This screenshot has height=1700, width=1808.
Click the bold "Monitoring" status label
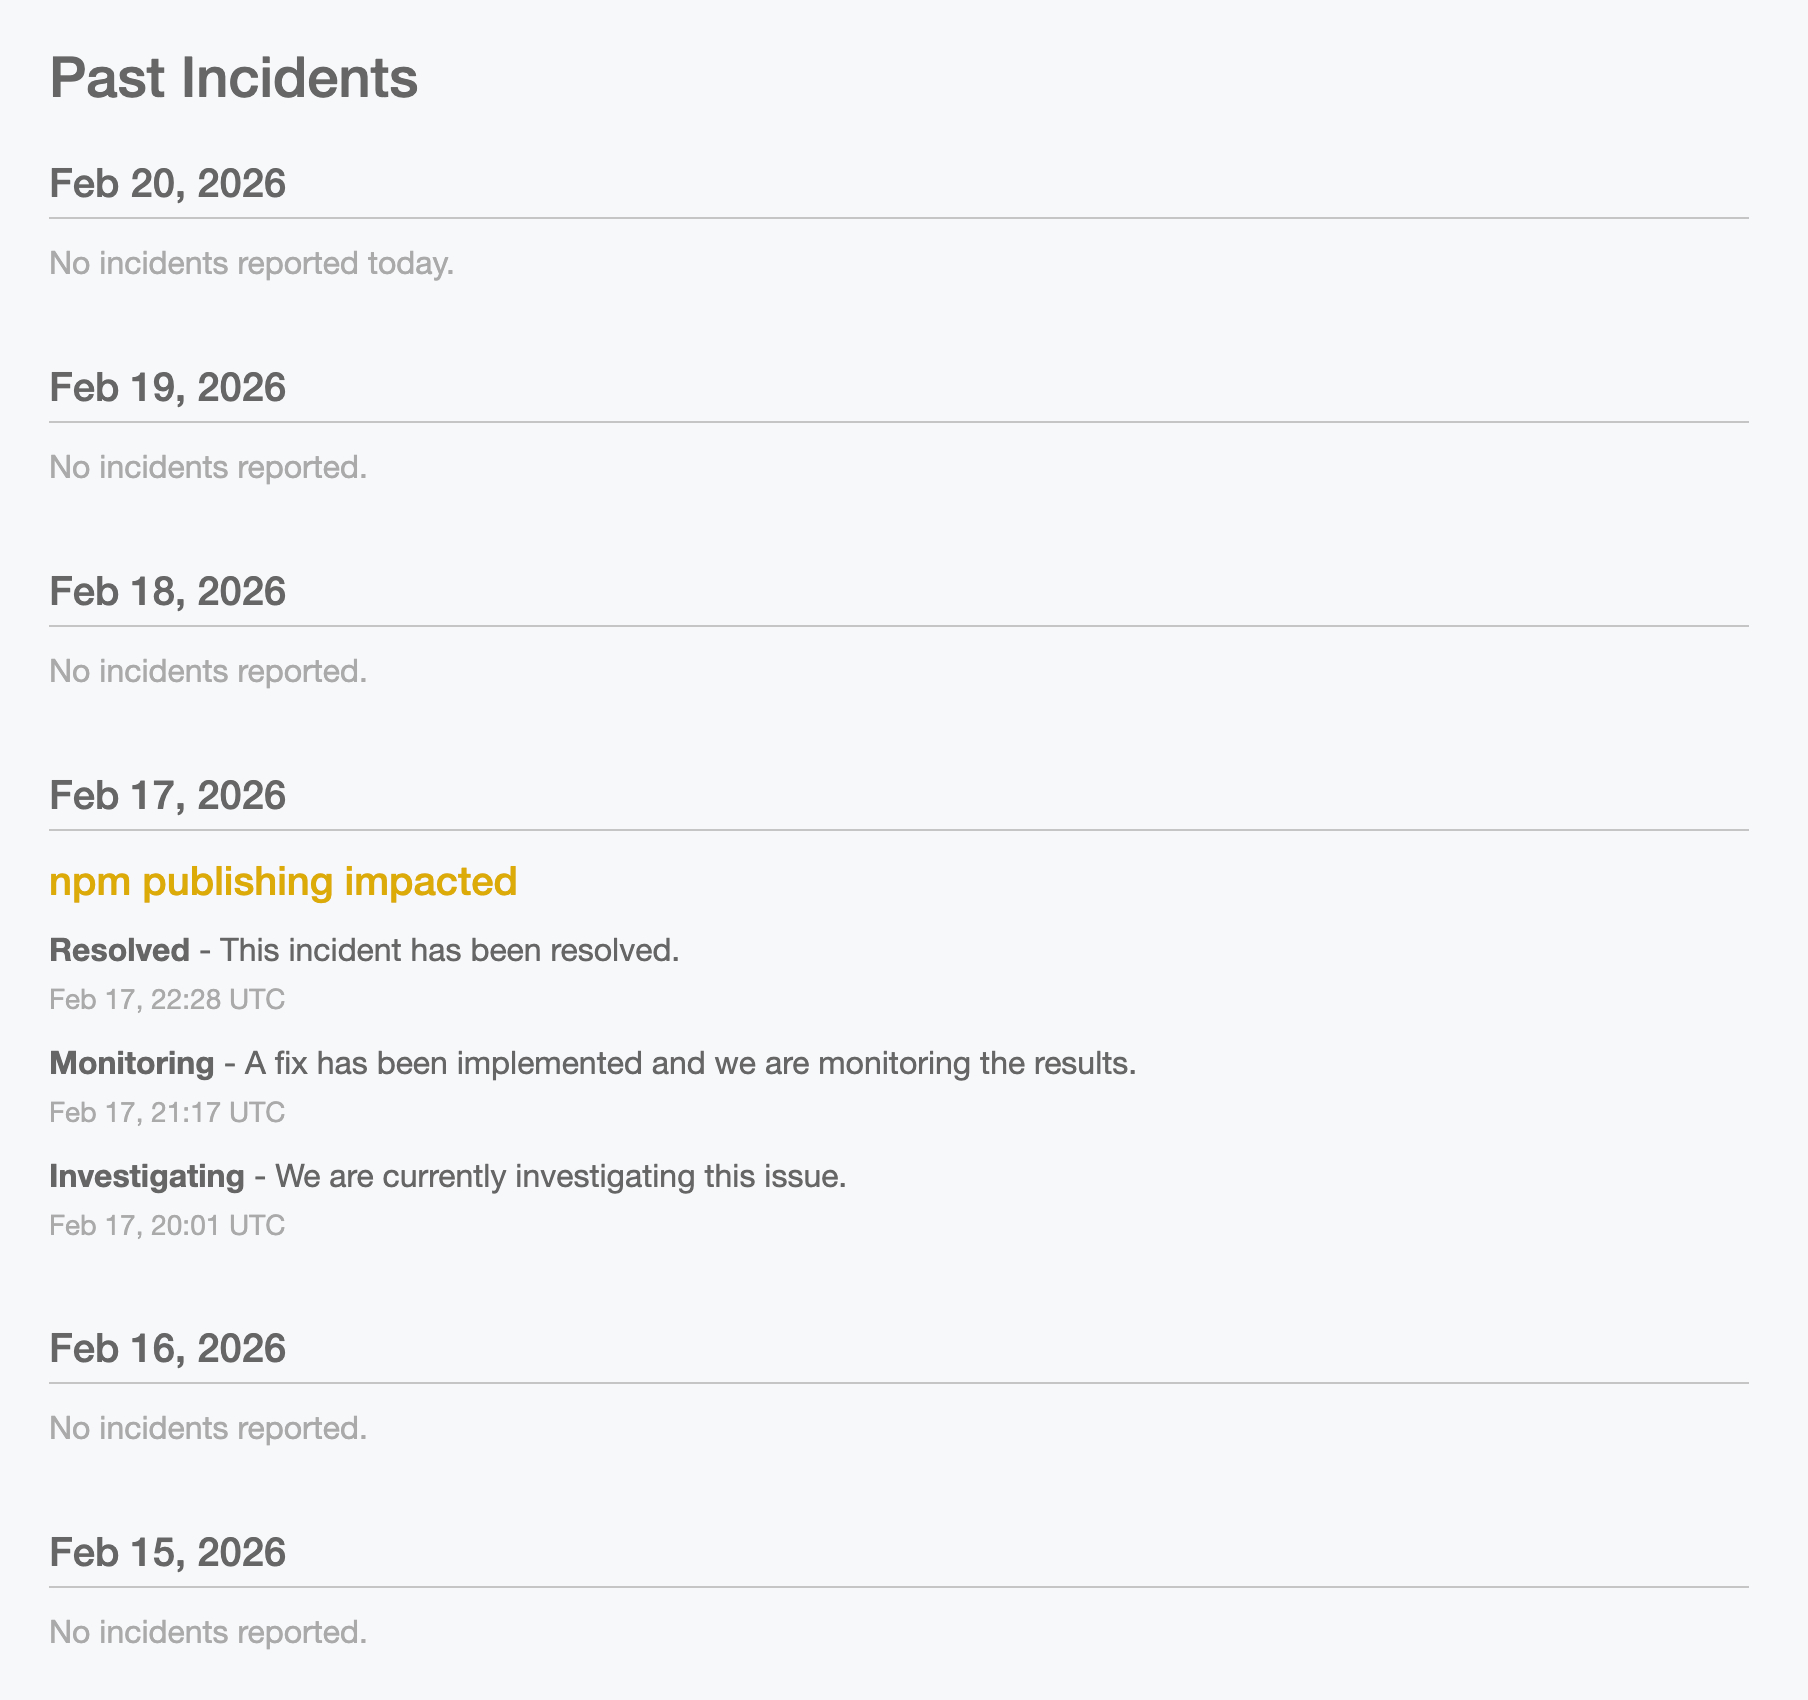[x=131, y=1063]
